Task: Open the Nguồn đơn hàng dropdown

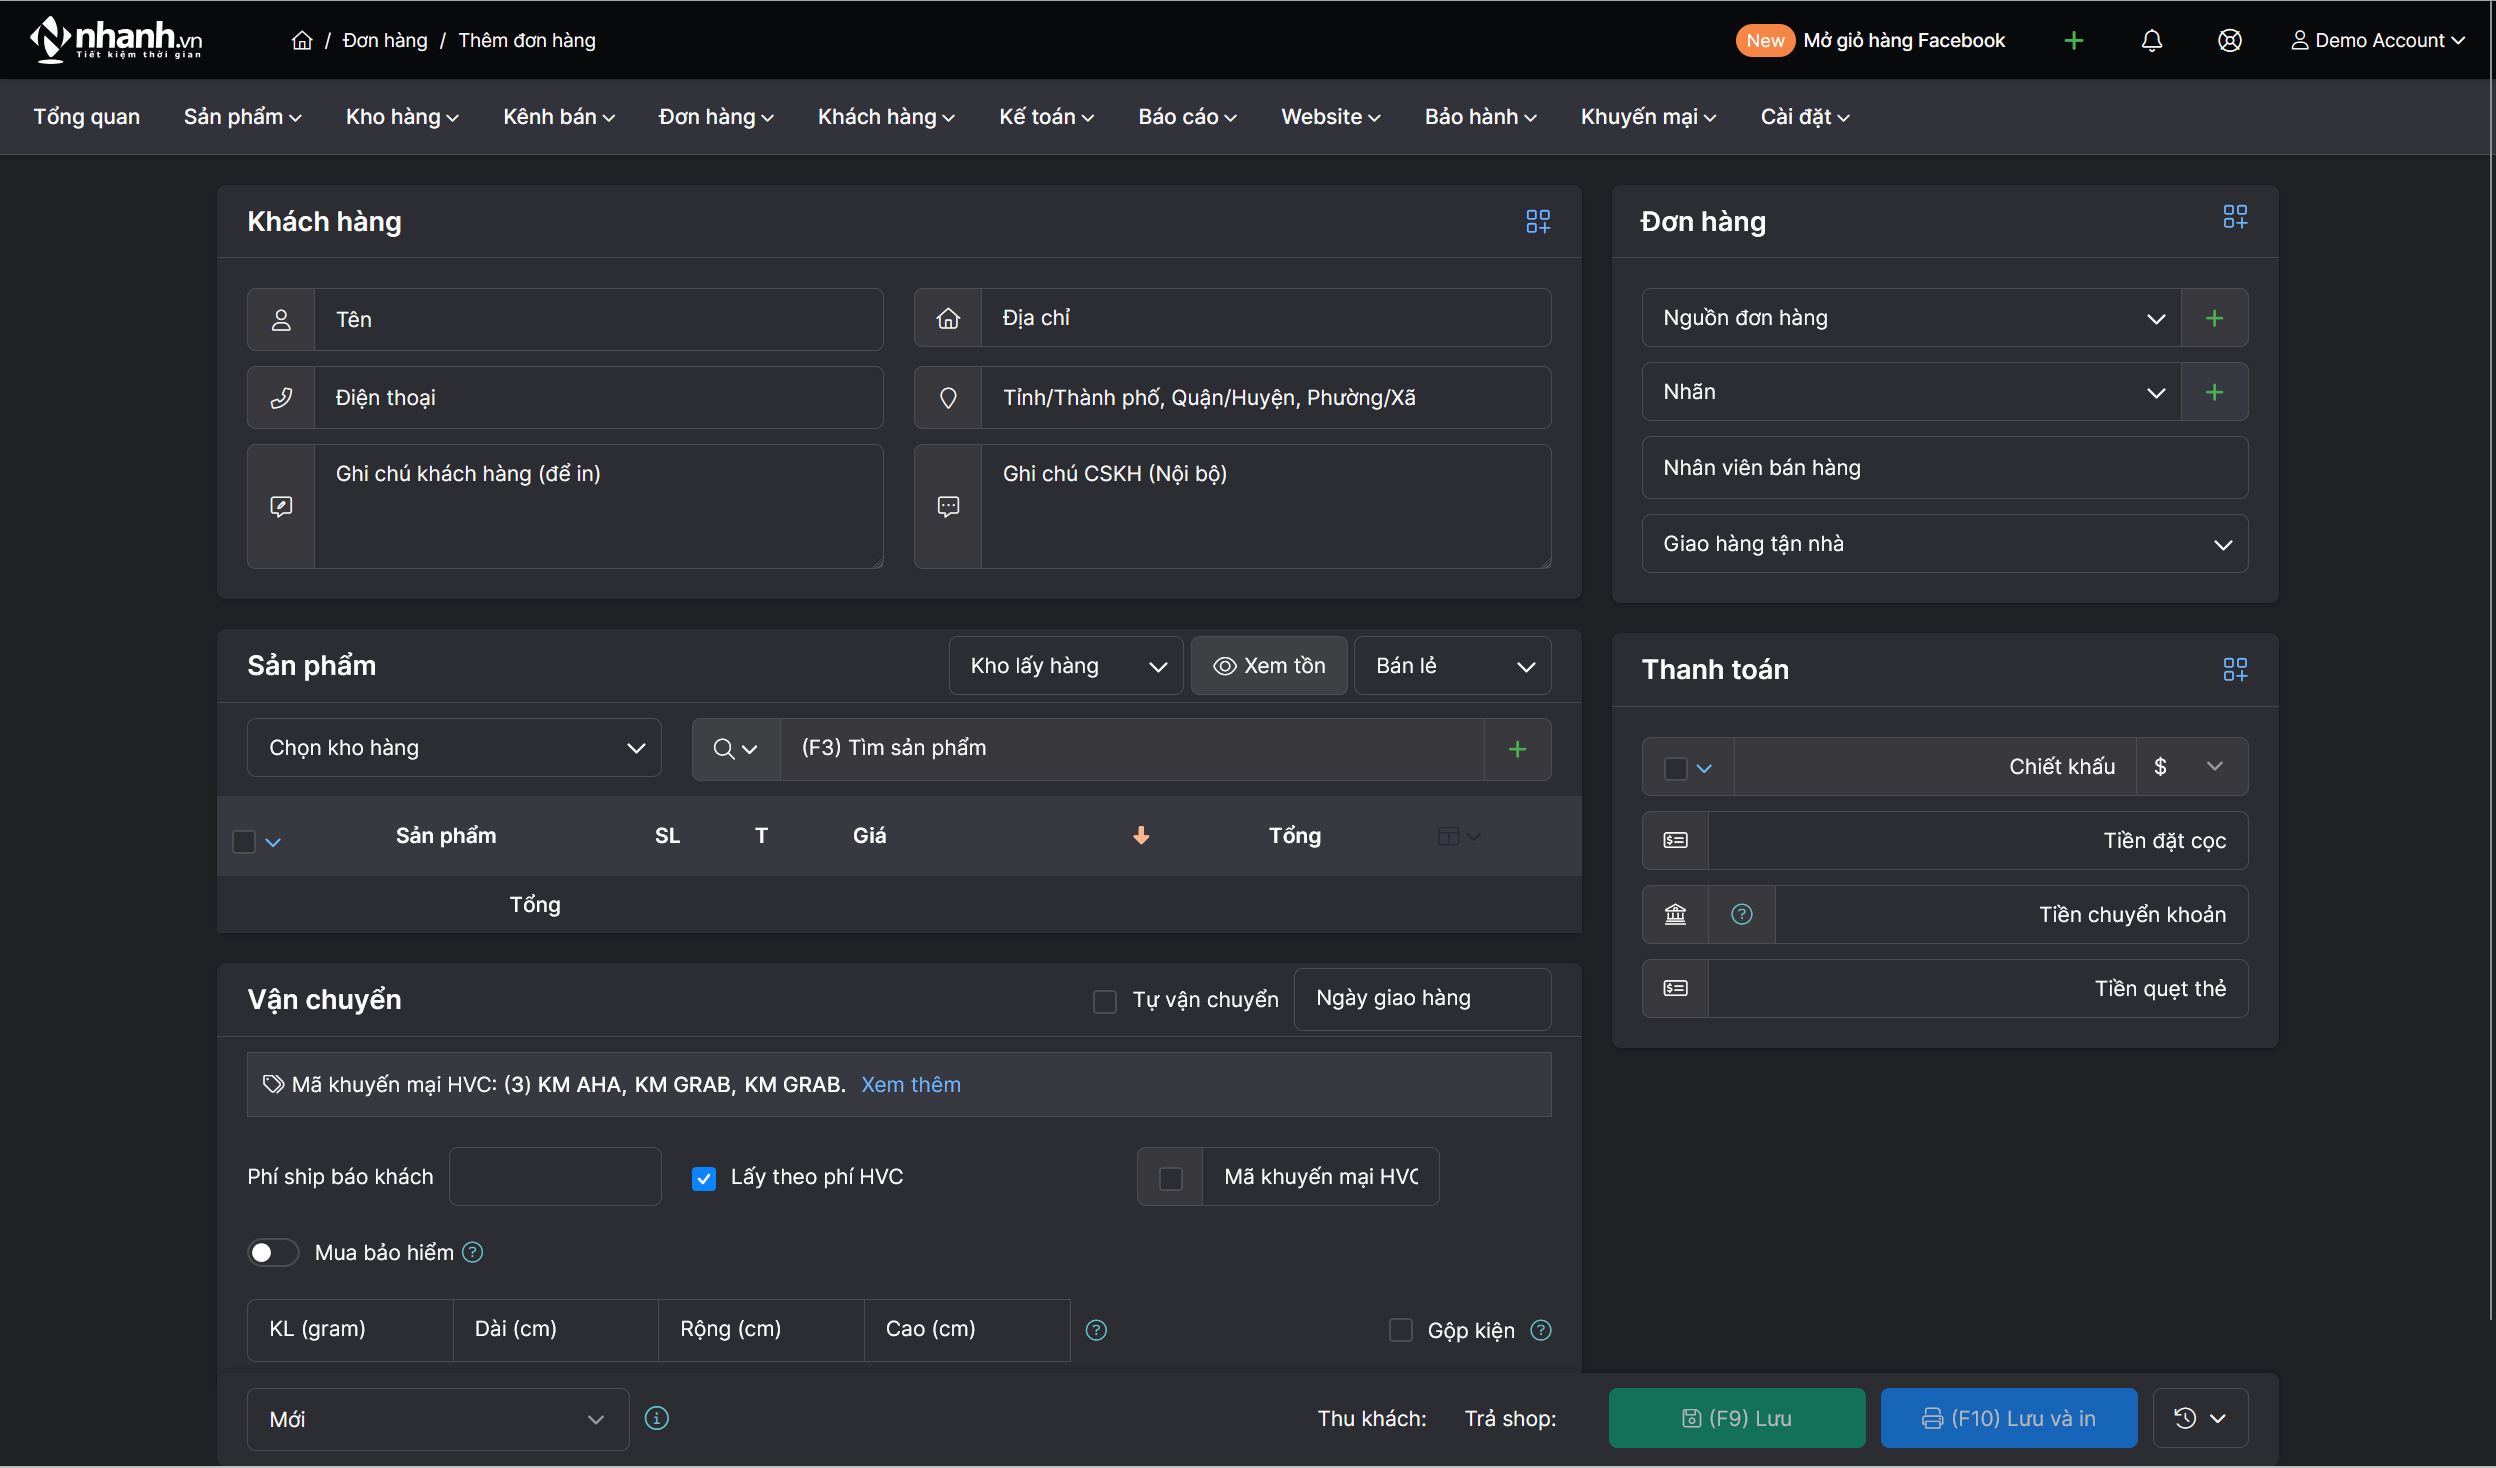Action: coord(1911,318)
